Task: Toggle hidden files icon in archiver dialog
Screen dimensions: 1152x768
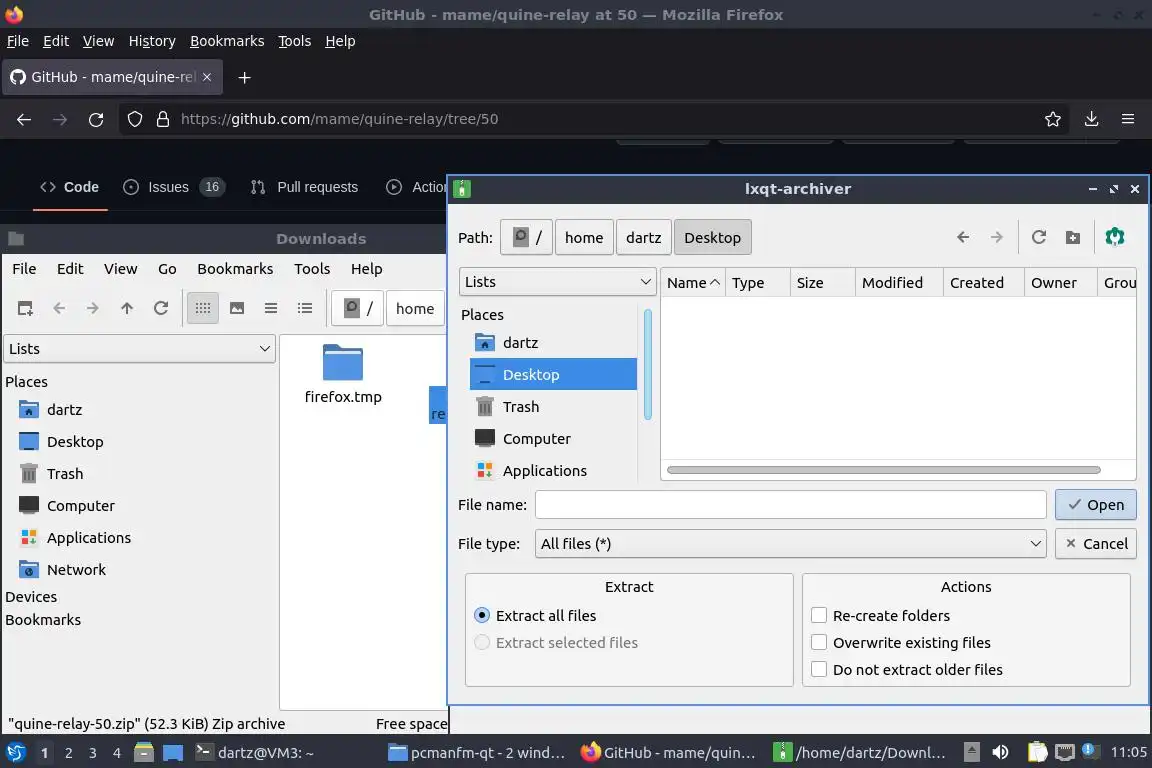Action: click(x=1115, y=237)
